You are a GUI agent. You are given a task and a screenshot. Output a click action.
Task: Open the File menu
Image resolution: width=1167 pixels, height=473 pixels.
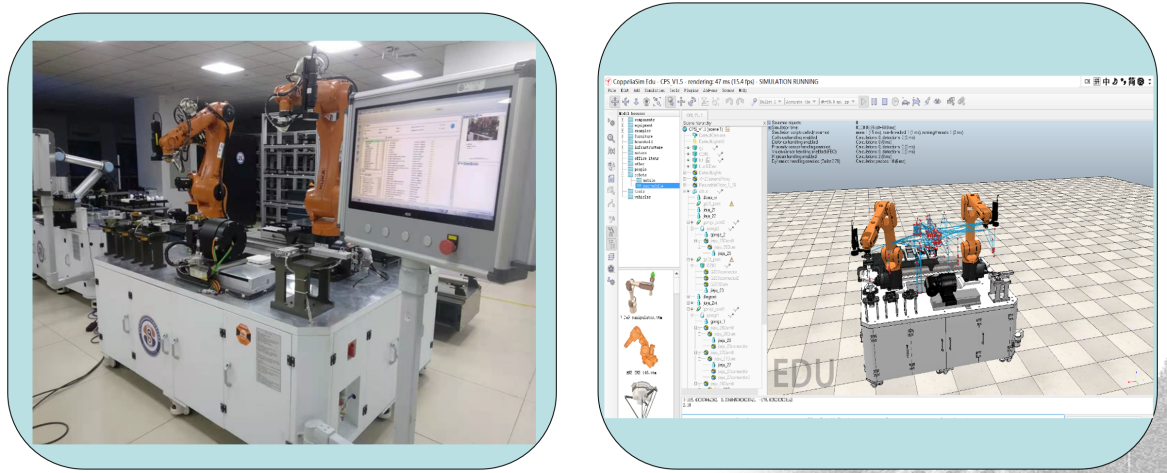[611, 90]
